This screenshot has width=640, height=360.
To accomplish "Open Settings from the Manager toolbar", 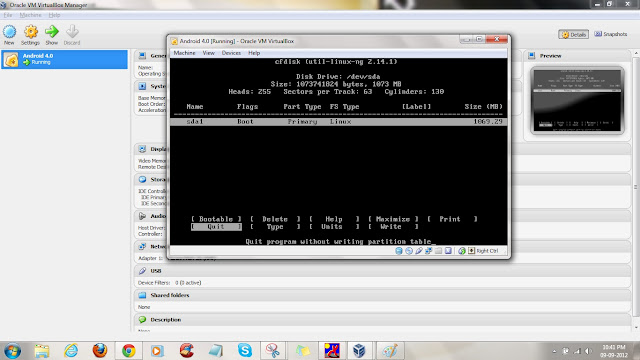I will click(31, 35).
